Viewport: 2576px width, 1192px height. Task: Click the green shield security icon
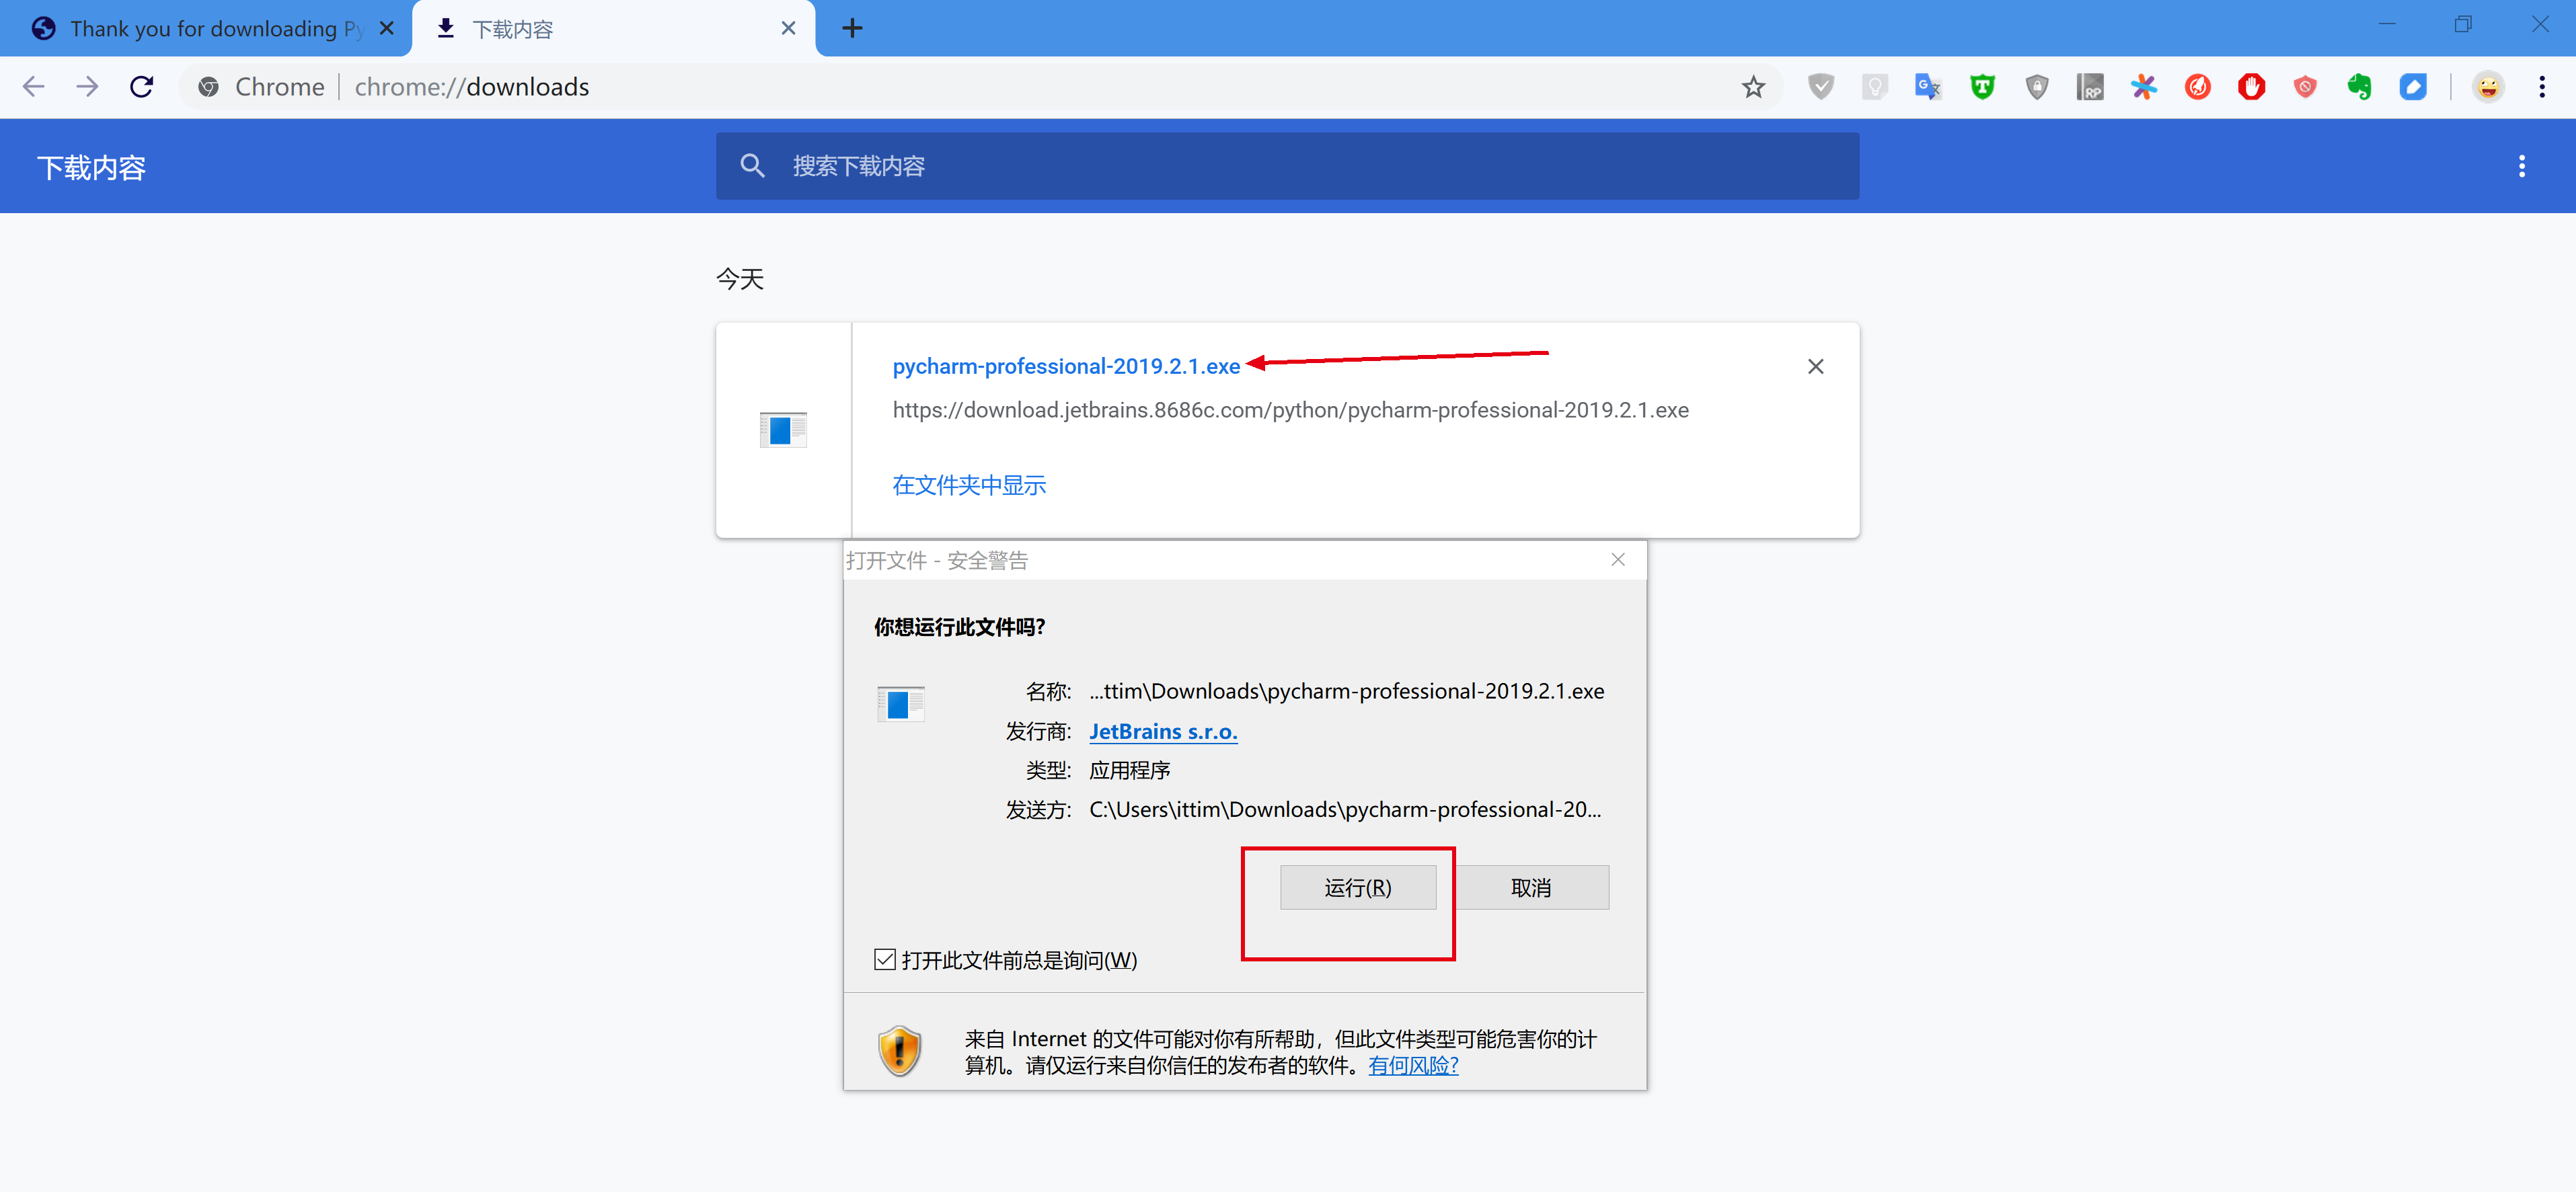pos(1981,89)
